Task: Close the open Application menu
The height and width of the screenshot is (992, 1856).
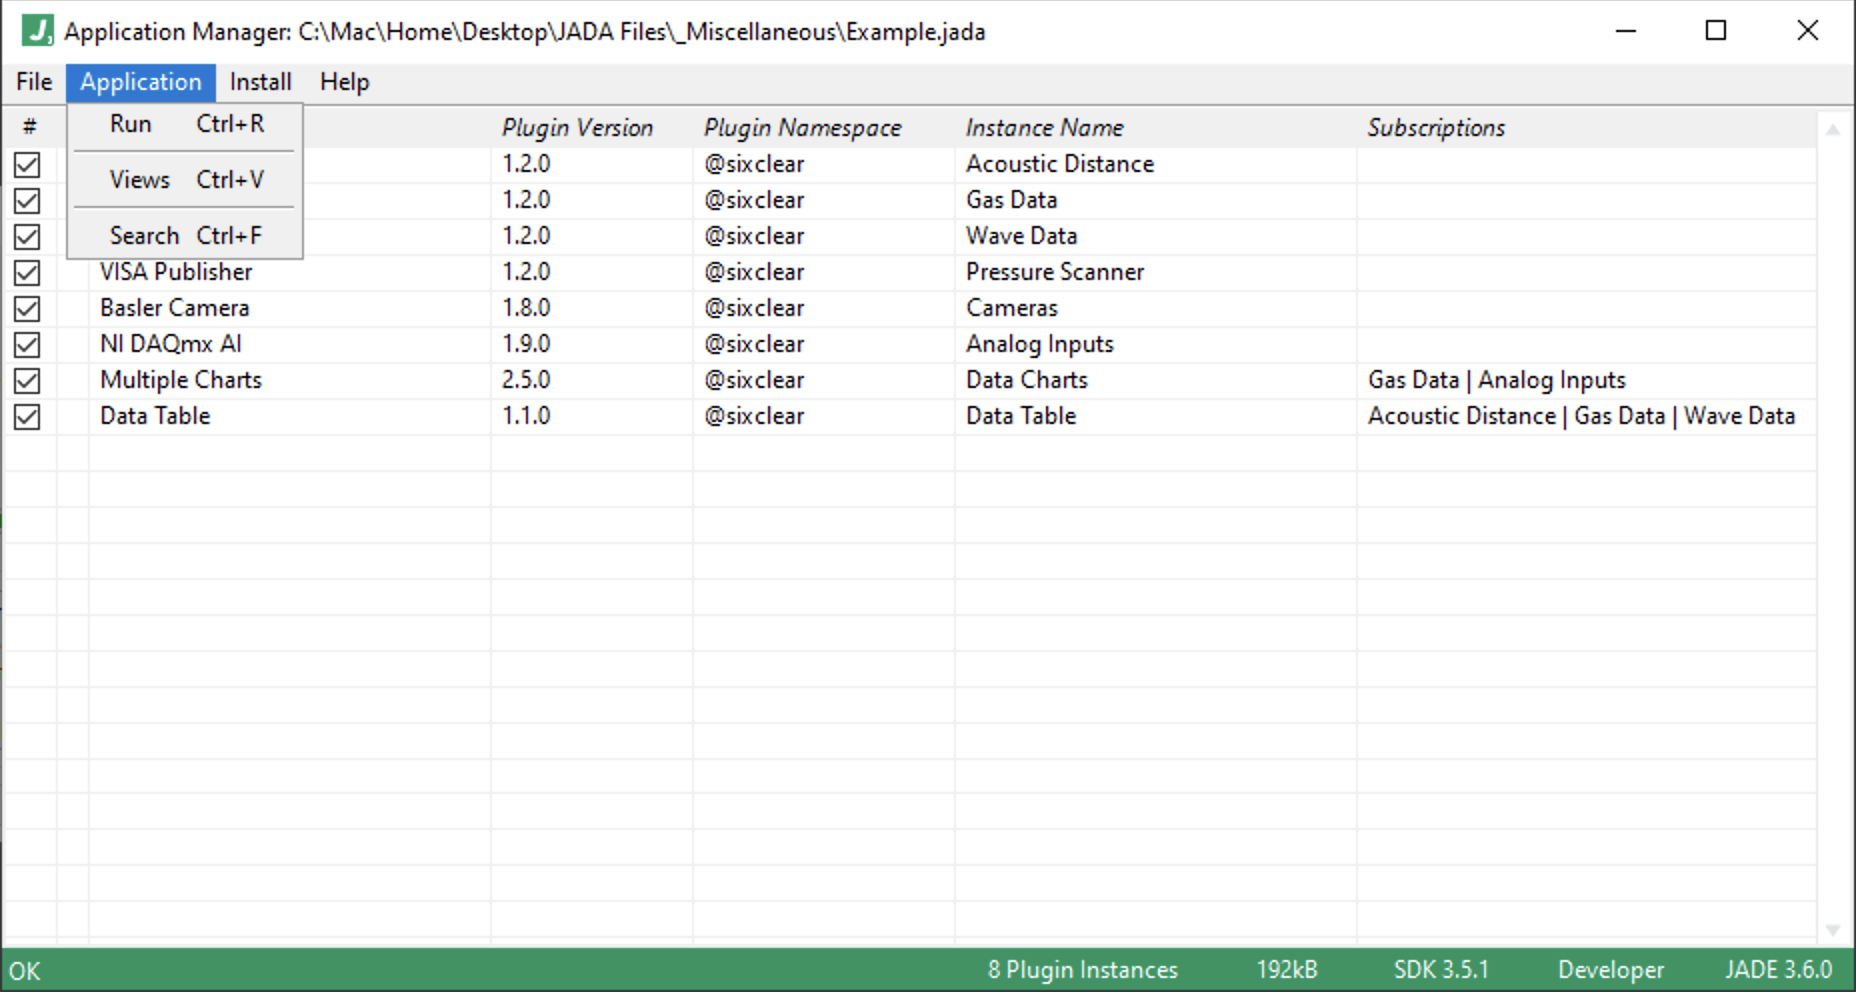Action: point(141,82)
